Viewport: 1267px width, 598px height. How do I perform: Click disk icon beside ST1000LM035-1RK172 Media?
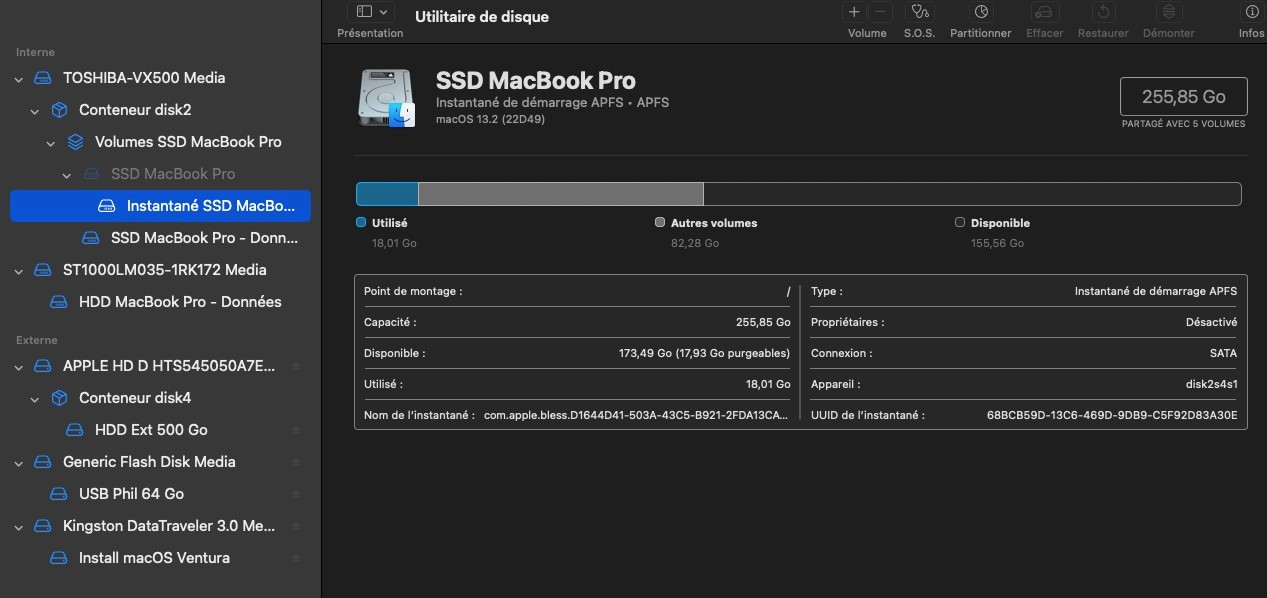pyautogui.click(x=43, y=270)
